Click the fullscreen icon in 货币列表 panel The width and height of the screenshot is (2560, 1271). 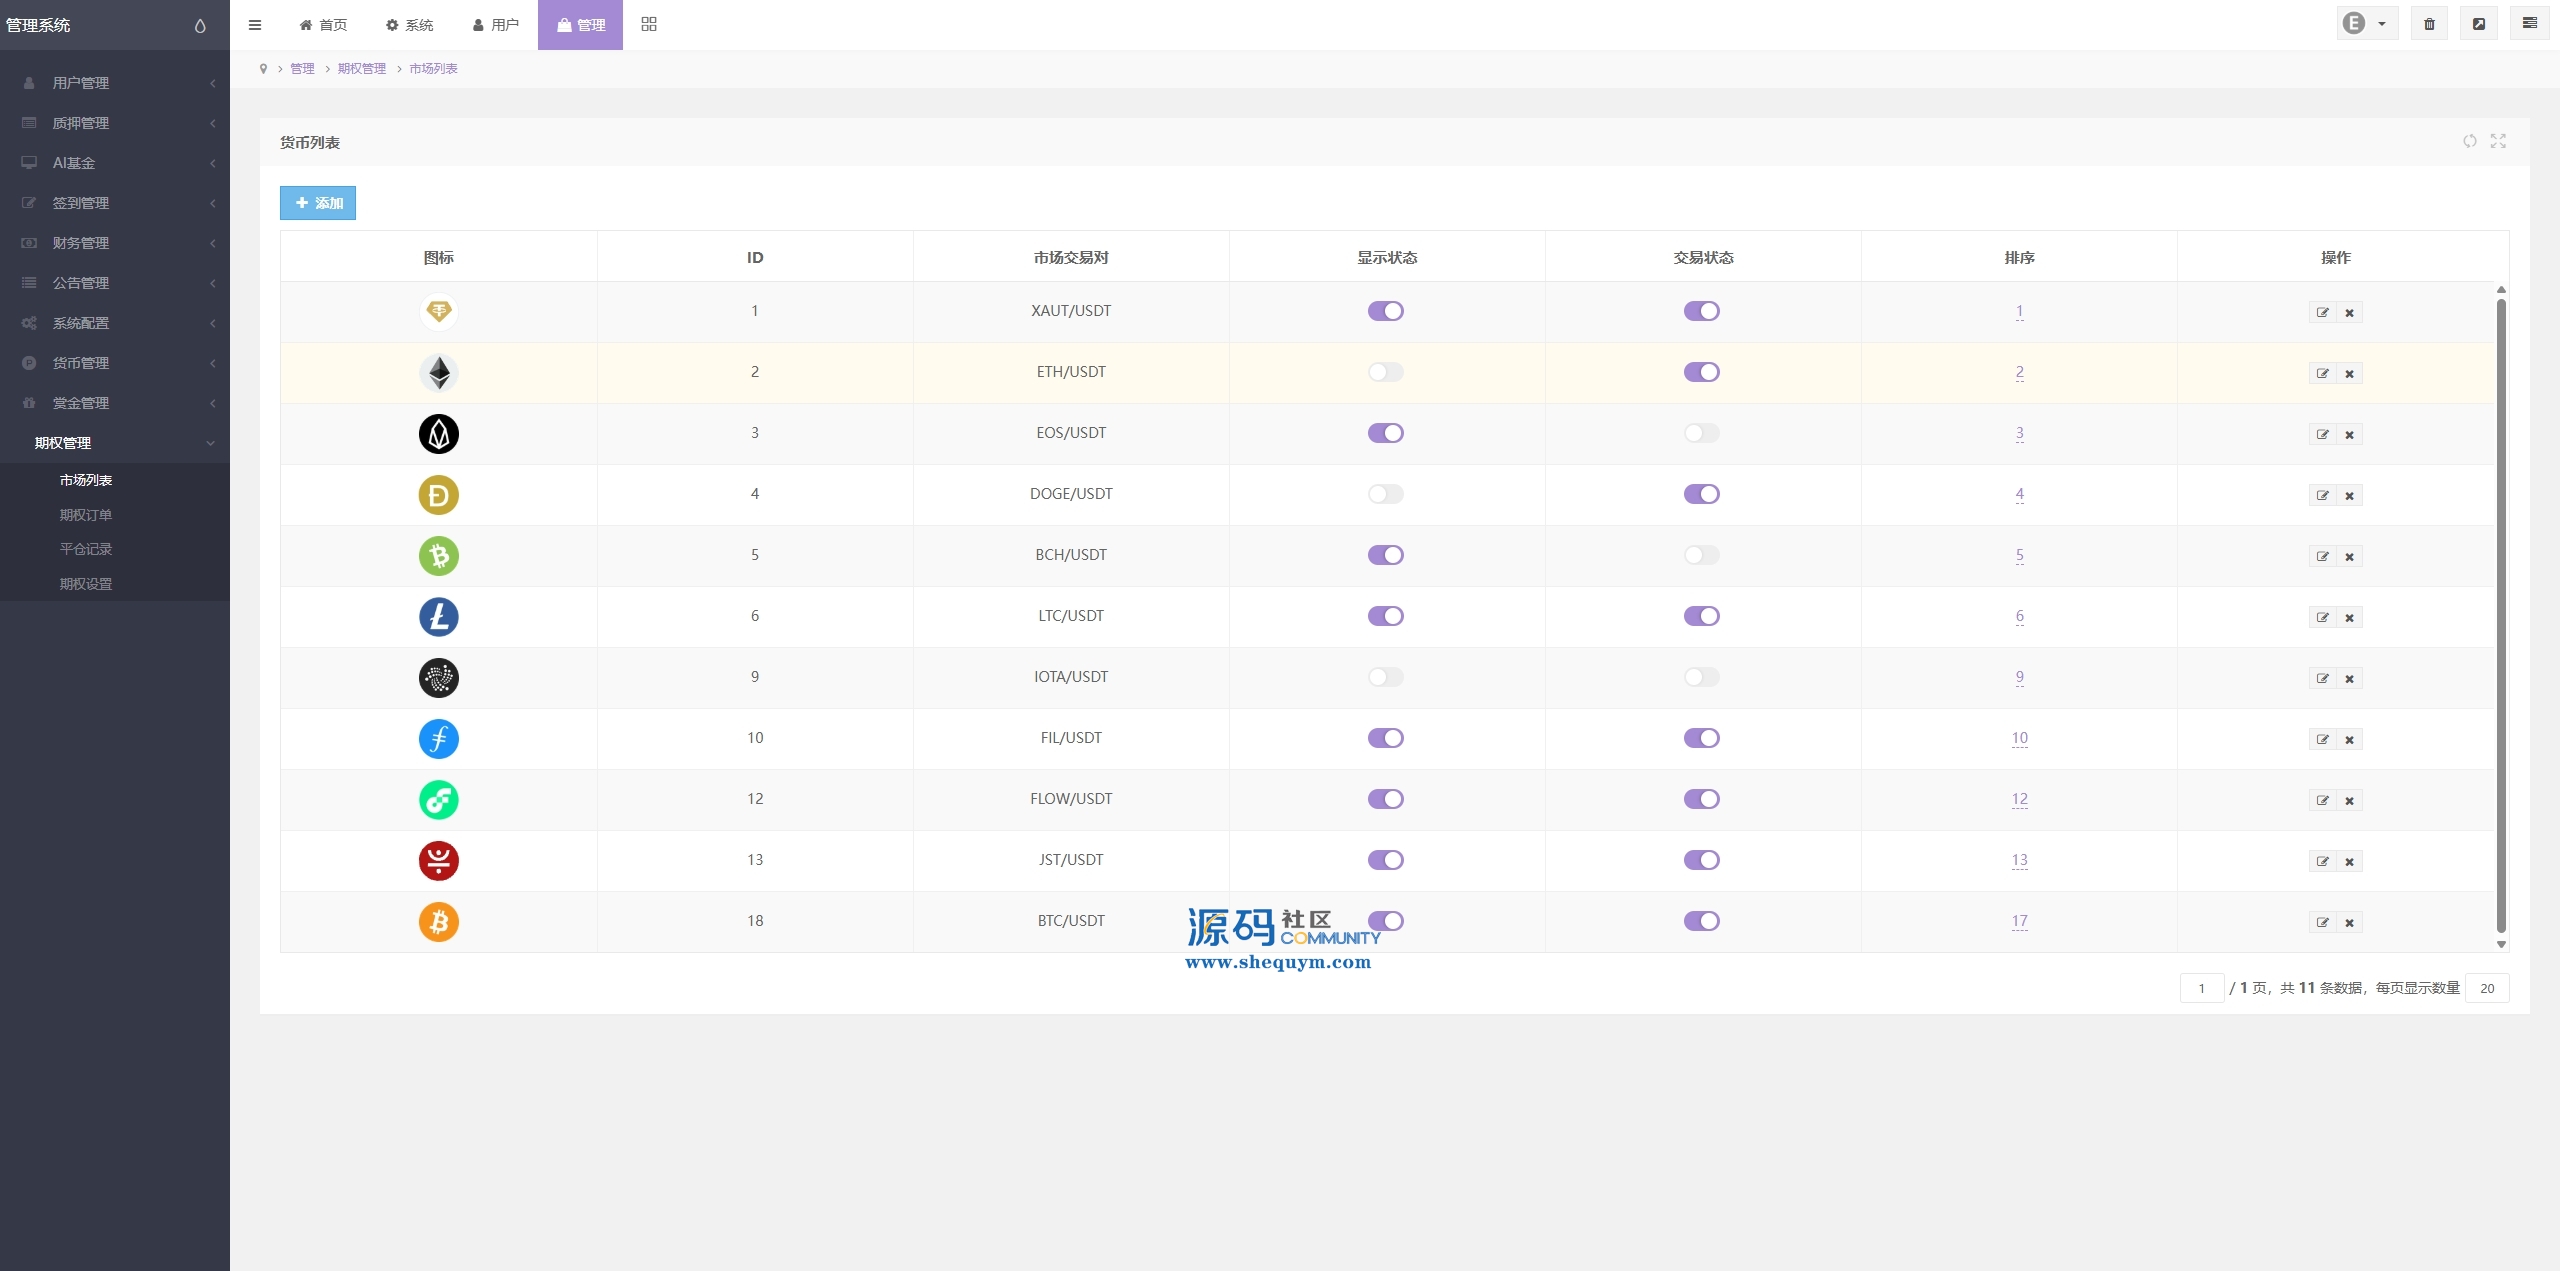(x=2498, y=141)
